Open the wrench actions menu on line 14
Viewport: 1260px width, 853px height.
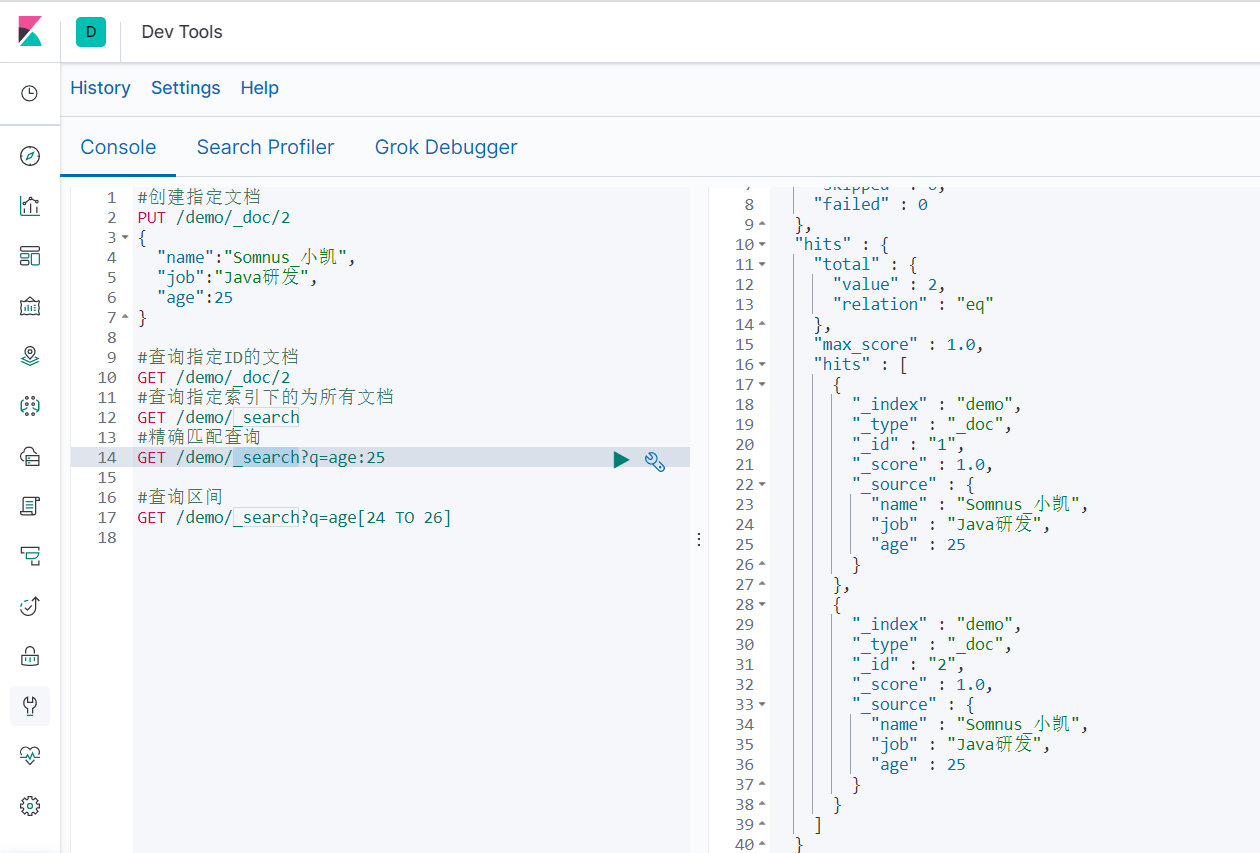655,460
